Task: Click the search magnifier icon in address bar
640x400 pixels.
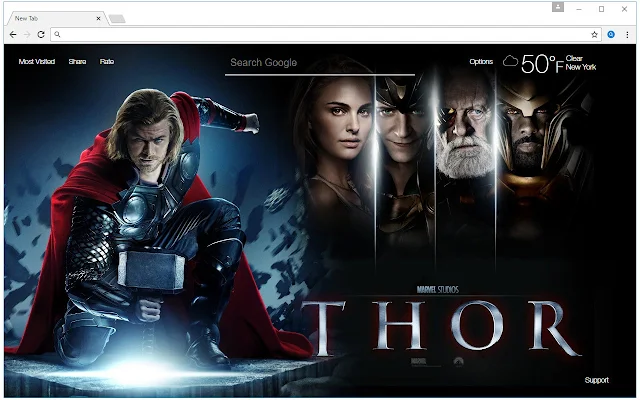Action: (58, 35)
